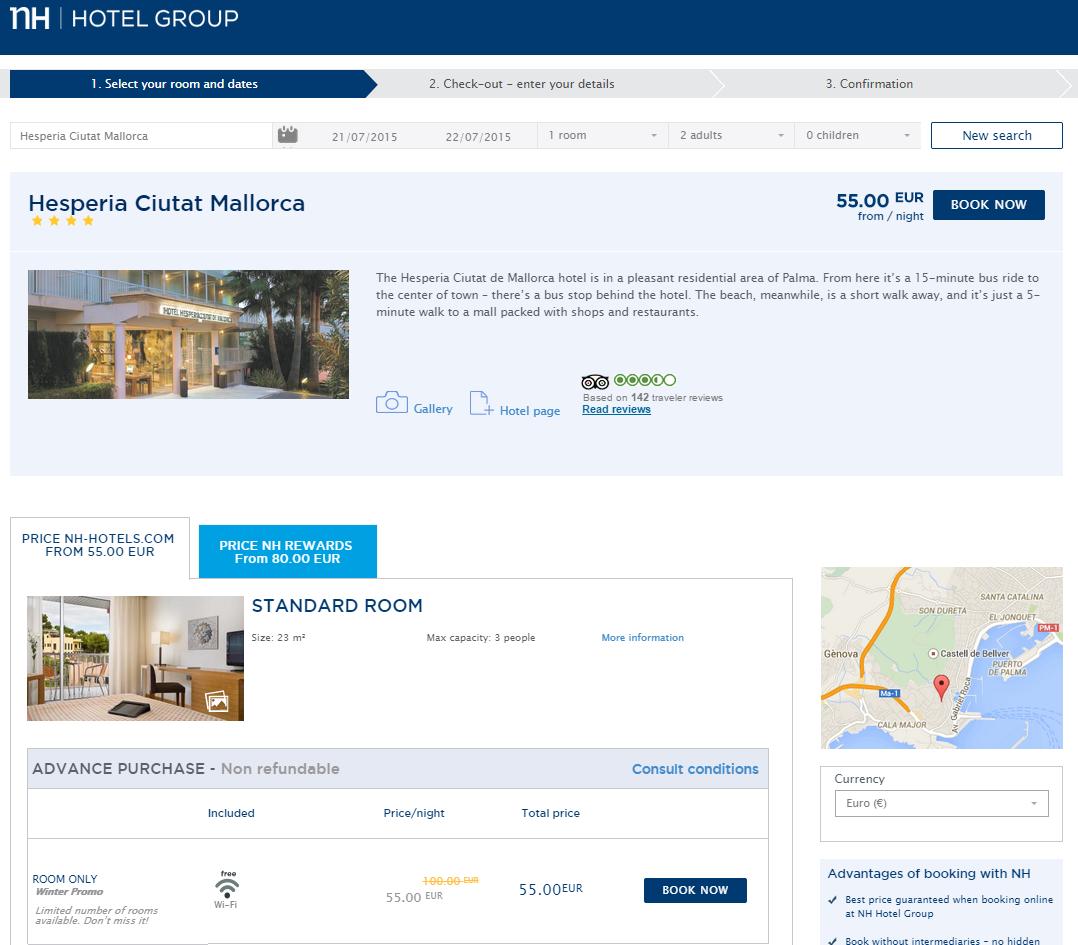
Task: Click the 55.00 EUR total price
Action: 551,889
